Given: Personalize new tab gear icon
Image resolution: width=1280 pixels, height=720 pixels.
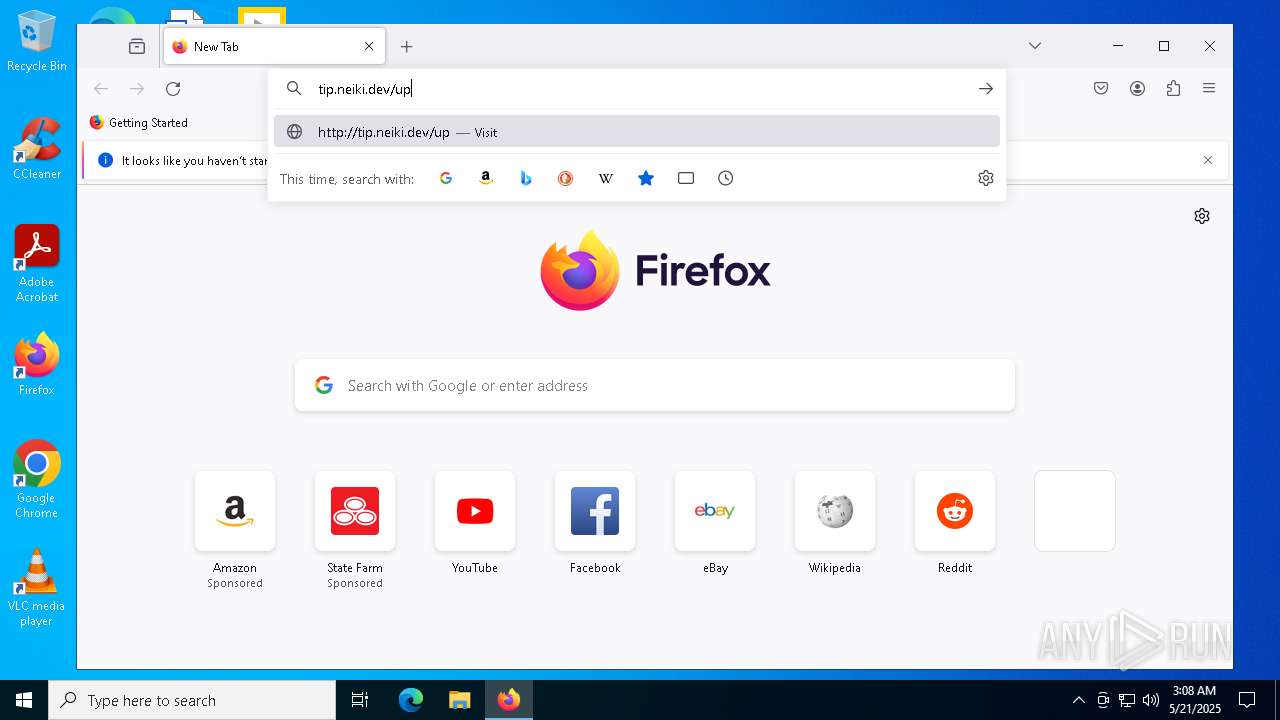Looking at the screenshot, I should pos(1202,216).
